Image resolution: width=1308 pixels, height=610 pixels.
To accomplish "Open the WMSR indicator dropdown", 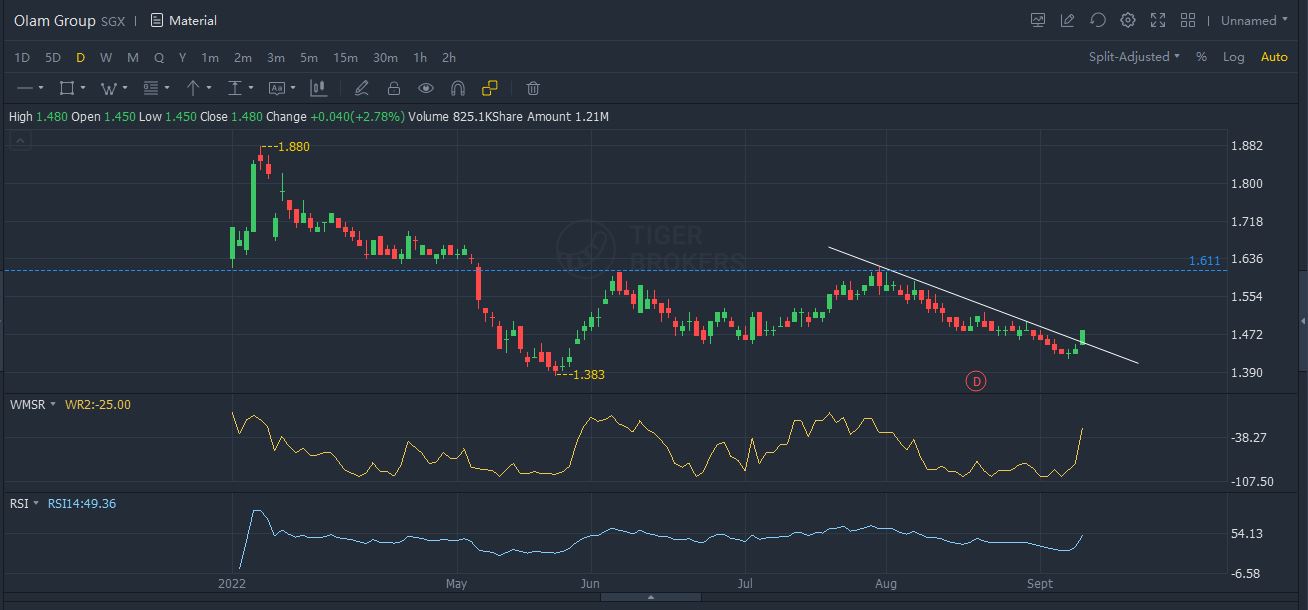I will coord(32,404).
